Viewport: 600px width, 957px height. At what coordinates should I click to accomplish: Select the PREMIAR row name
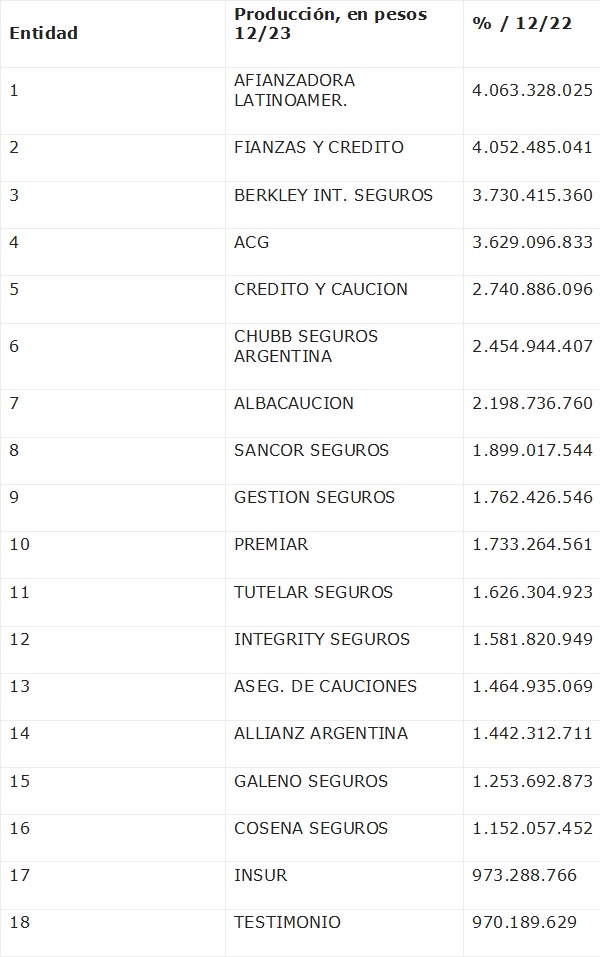click(x=271, y=544)
